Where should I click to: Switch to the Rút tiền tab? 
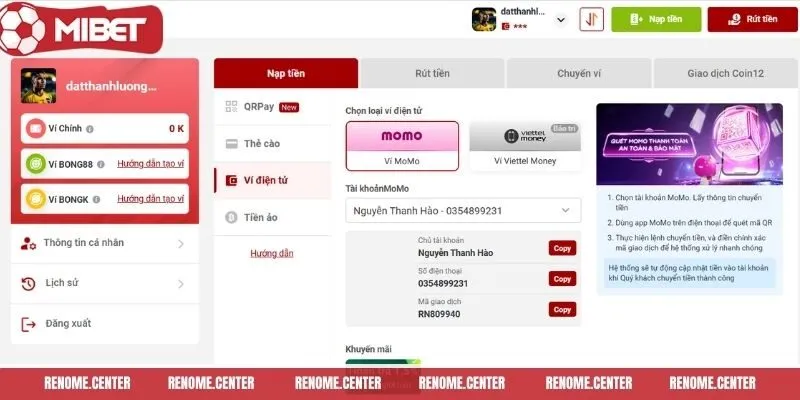pyautogui.click(x=432, y=73)
